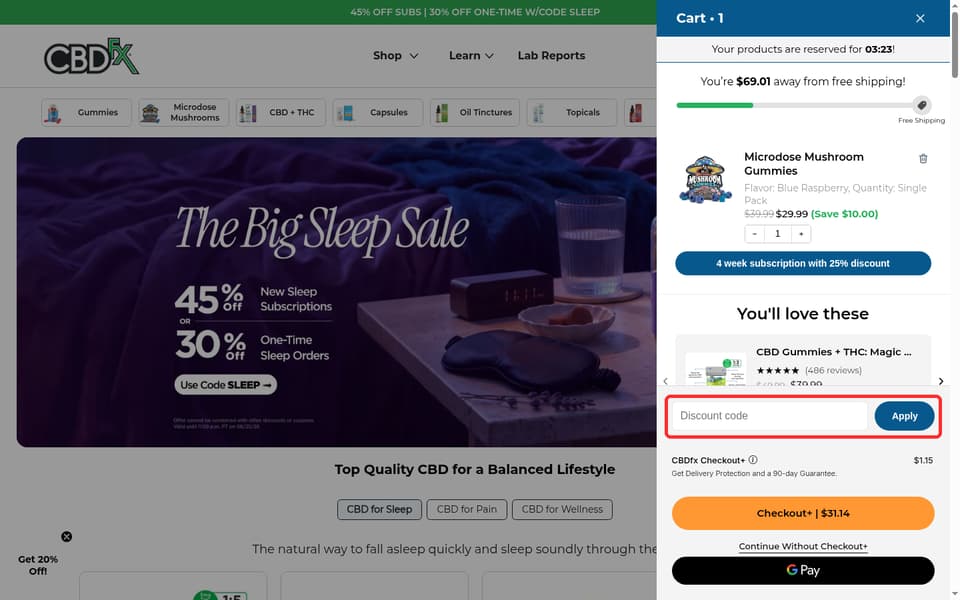The image size is (960, 600).
Task: Close the cart drawer with the X
Action: click(x=920, y=18)
